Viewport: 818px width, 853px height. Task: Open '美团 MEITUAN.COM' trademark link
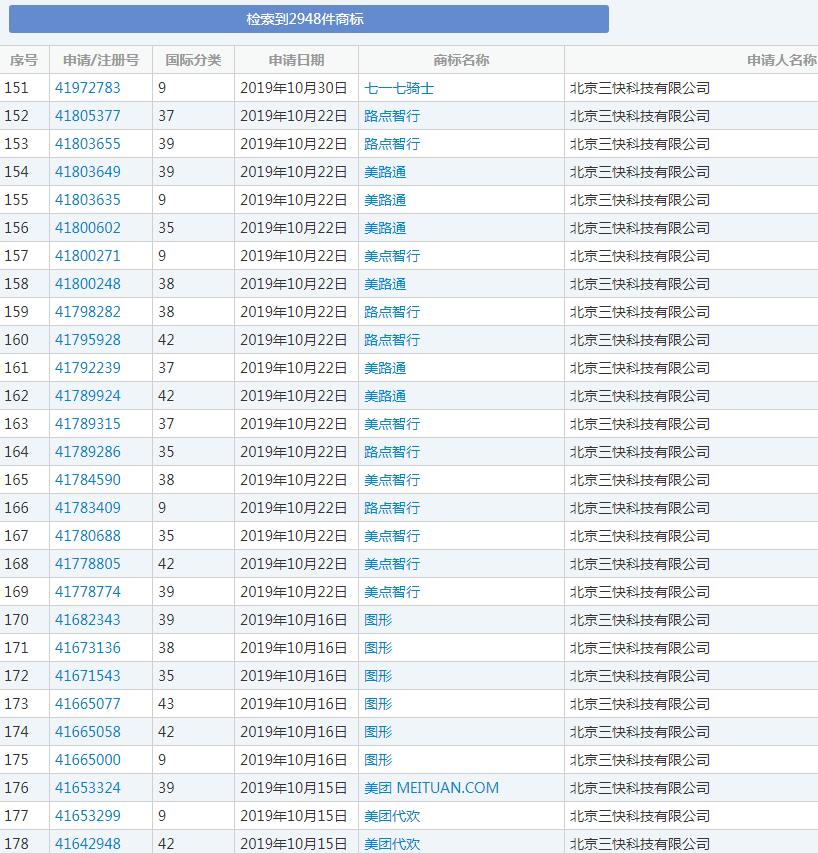431,788
